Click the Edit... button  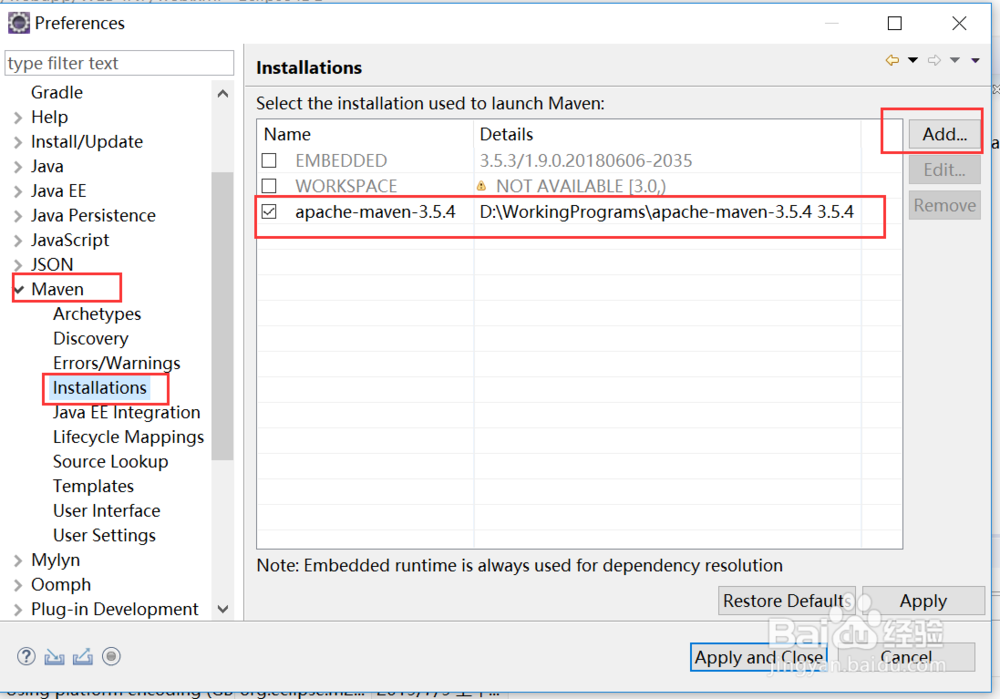pos(945,170)
